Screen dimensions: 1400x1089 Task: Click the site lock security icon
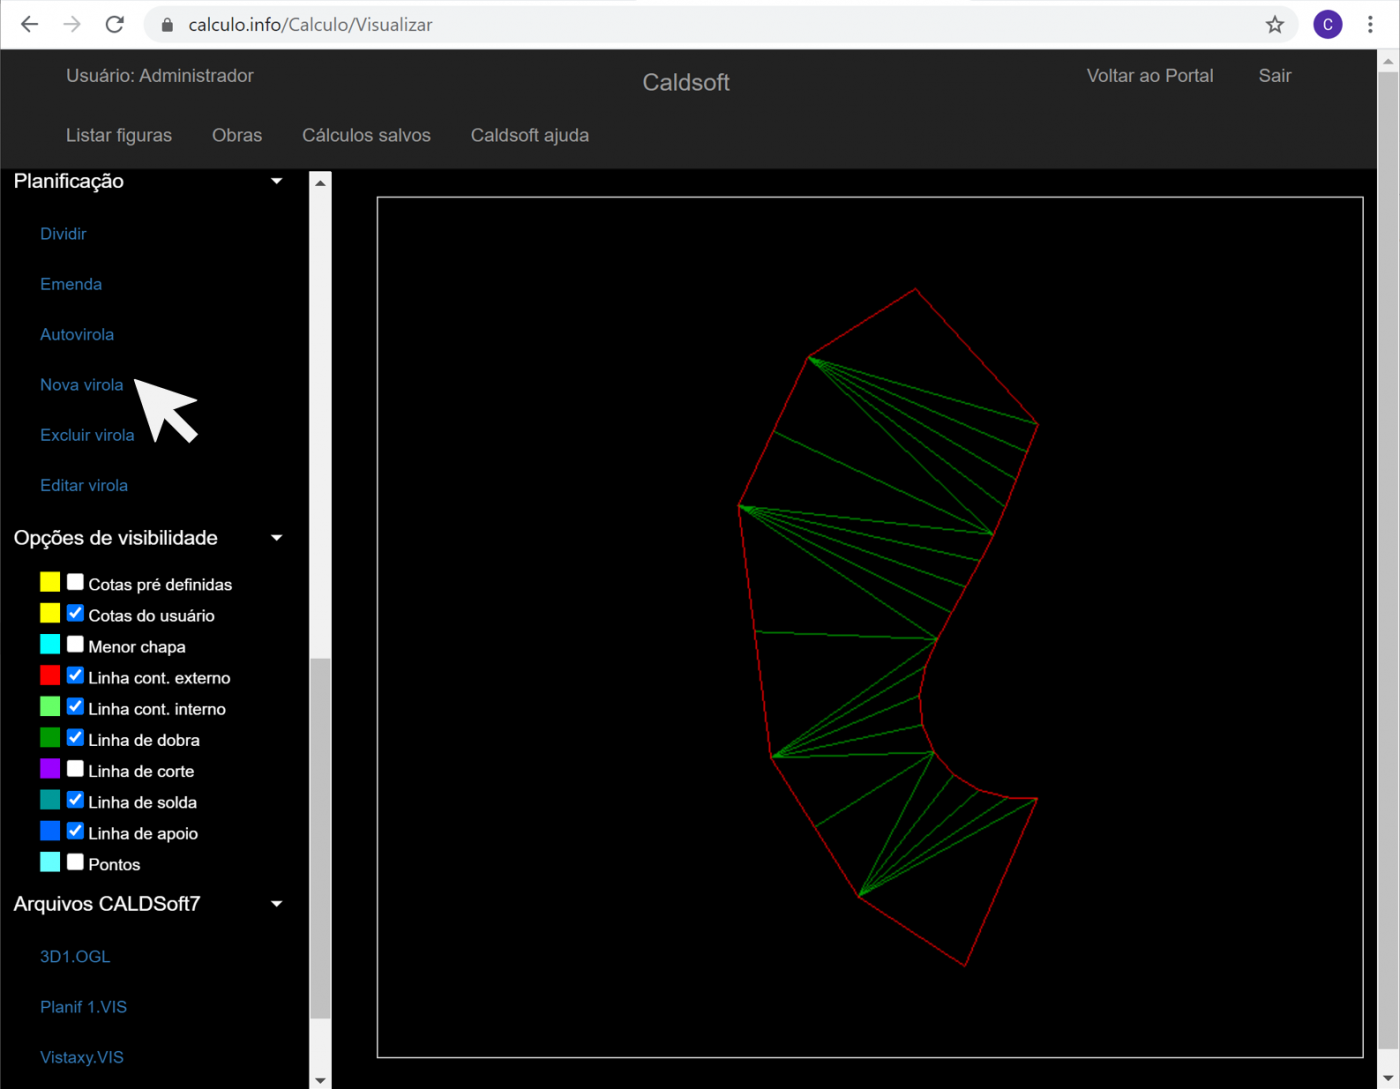168,25
